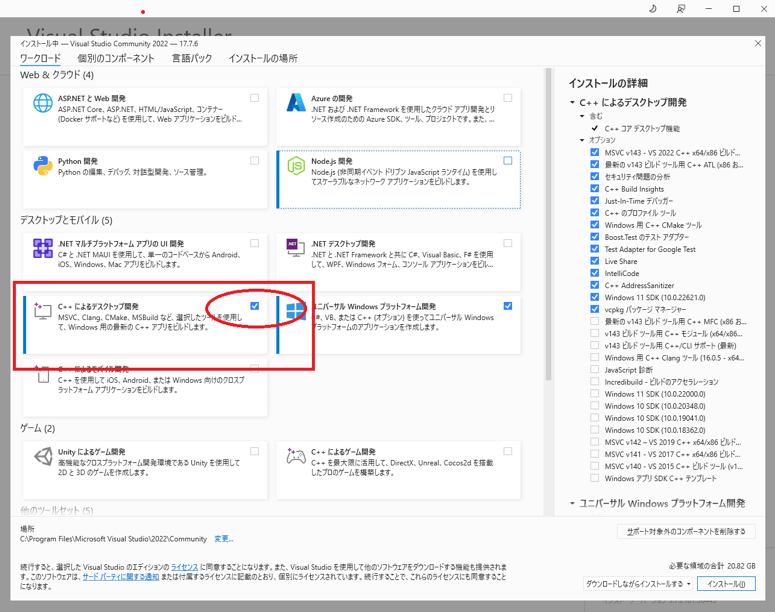Click the C++ game development gamepad icon
Viewport: 775px width, 612px height.
(296, 456)
